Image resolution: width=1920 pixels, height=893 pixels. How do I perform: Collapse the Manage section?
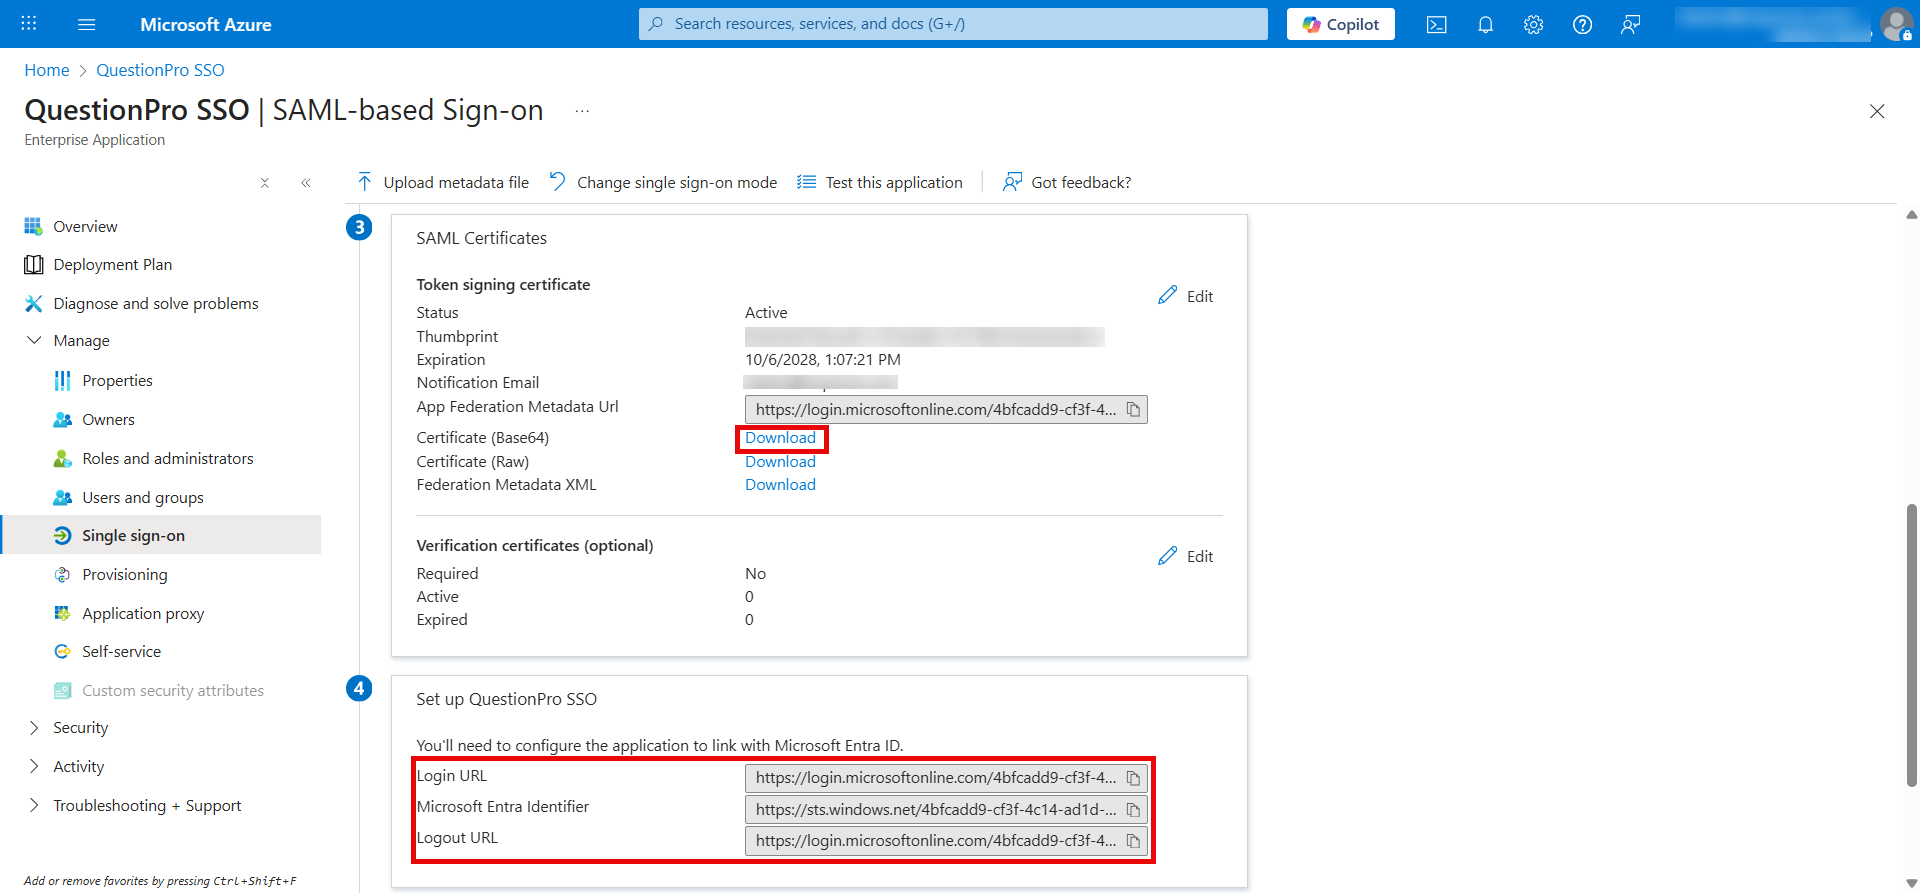coord(34,341)
